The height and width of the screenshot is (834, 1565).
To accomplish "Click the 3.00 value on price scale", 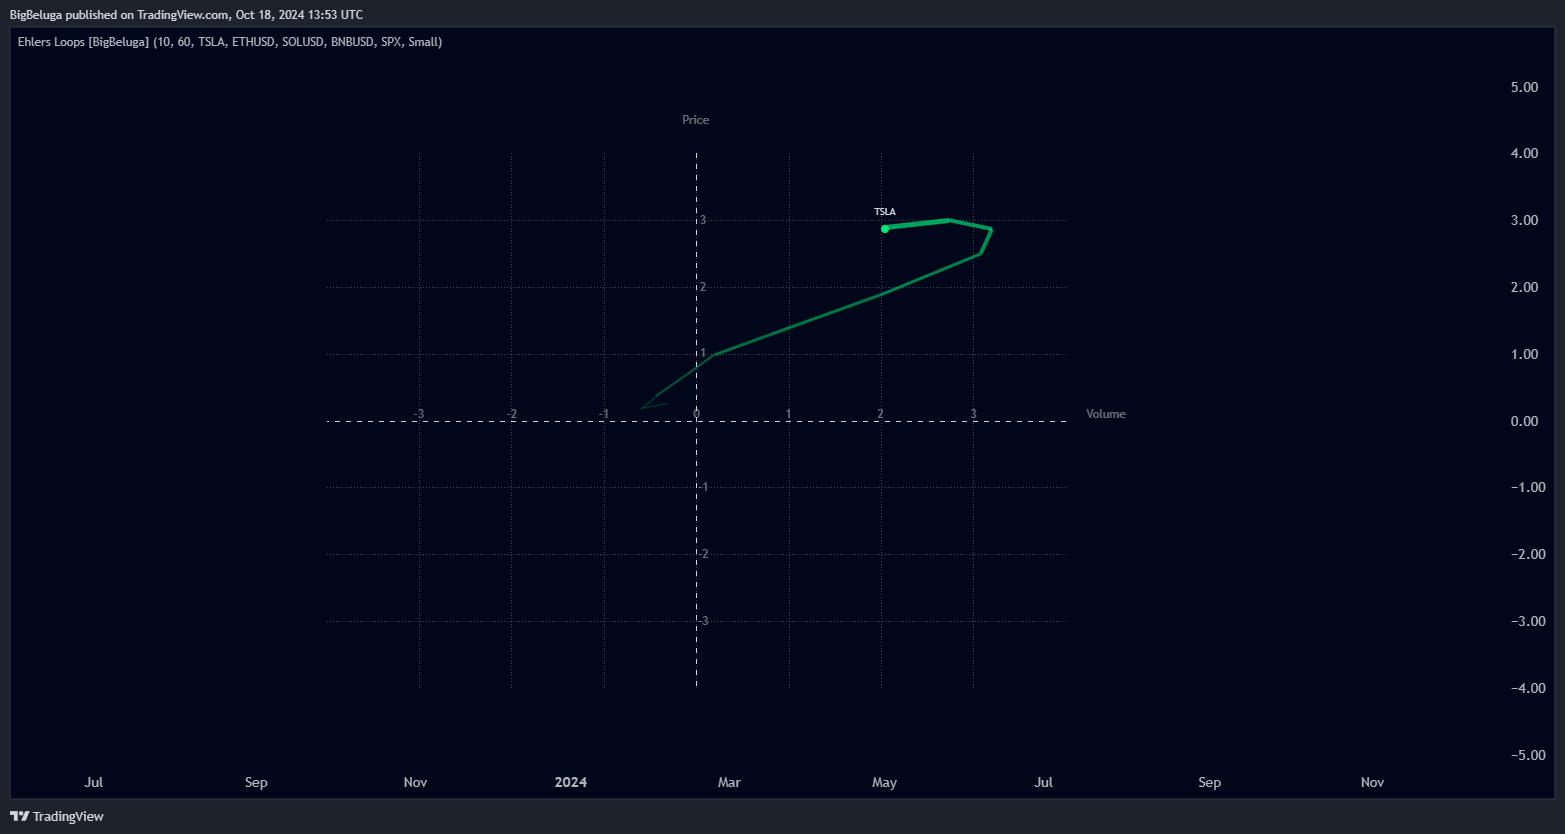I will click(x=1524, y=221).
